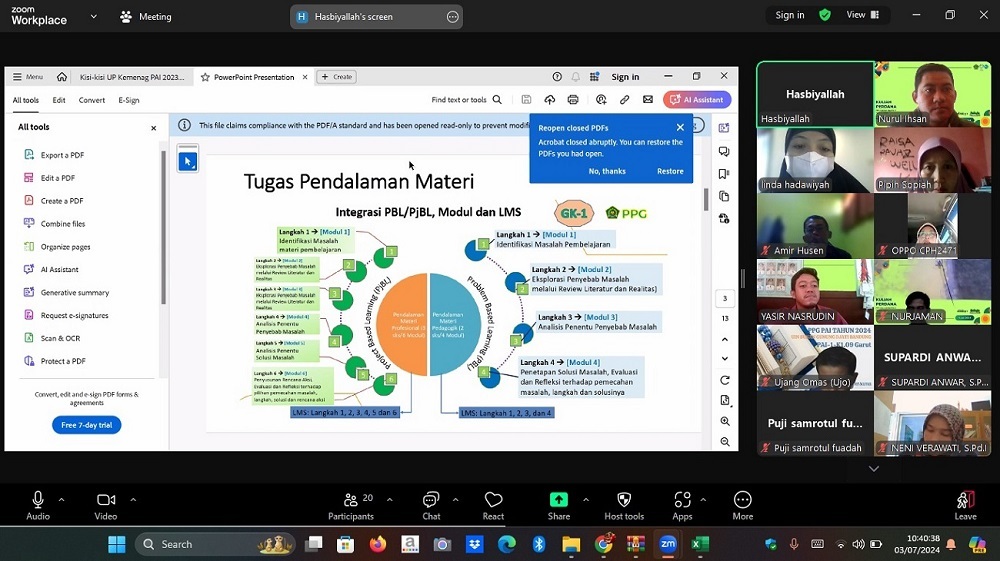Upload PDF to cloud icon
The width and height of the screenshot is (1000, 561).
click(549, 99)
